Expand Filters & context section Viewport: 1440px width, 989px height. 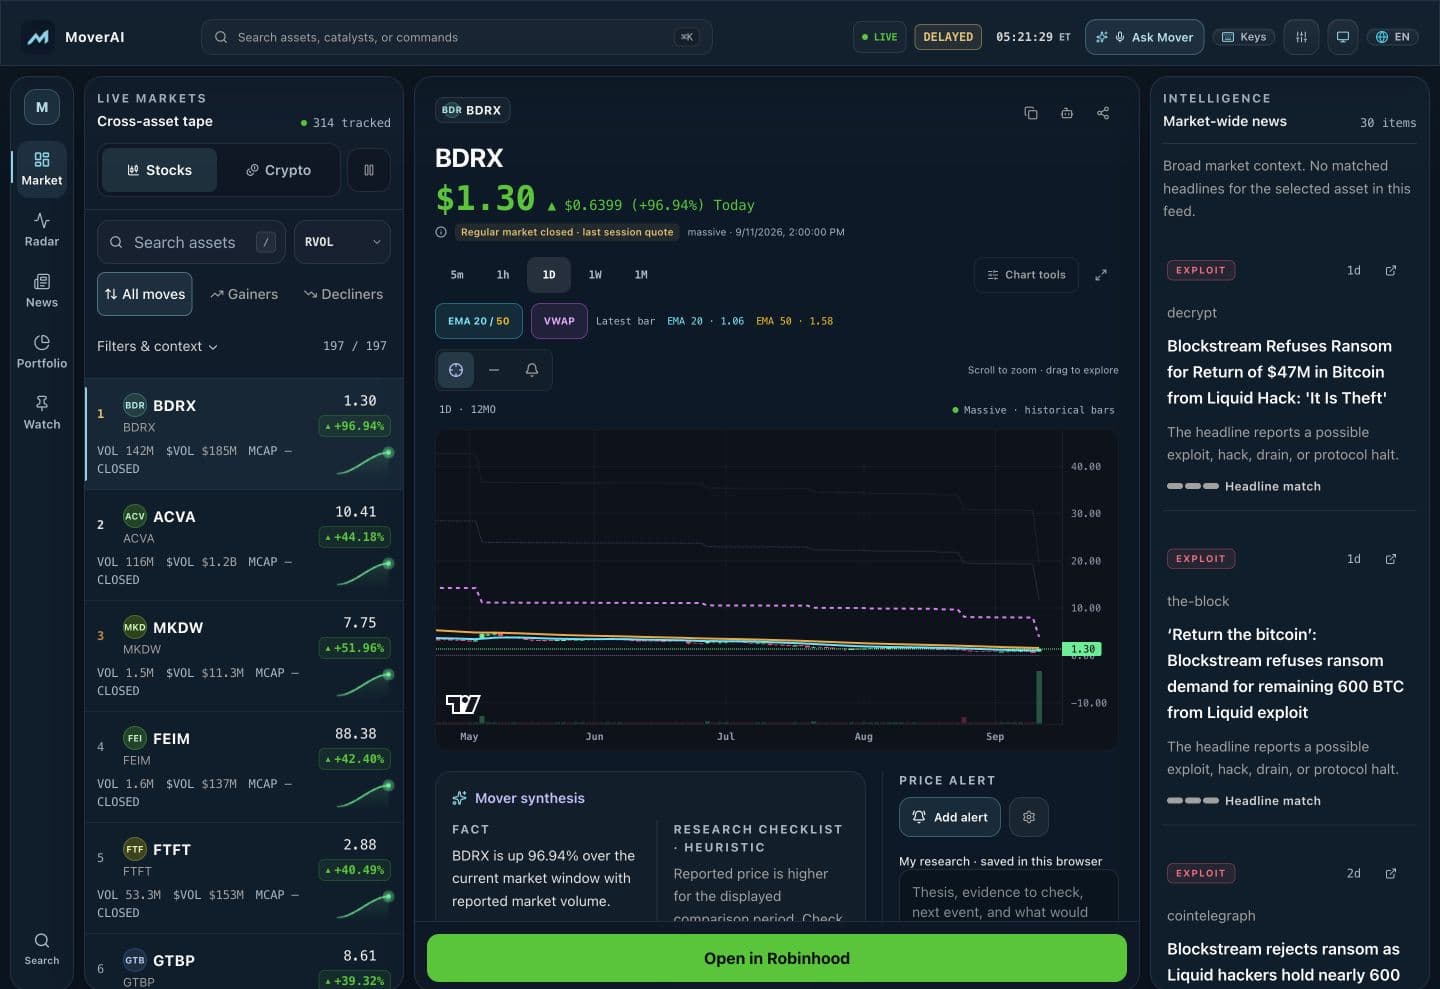point(157,346)
